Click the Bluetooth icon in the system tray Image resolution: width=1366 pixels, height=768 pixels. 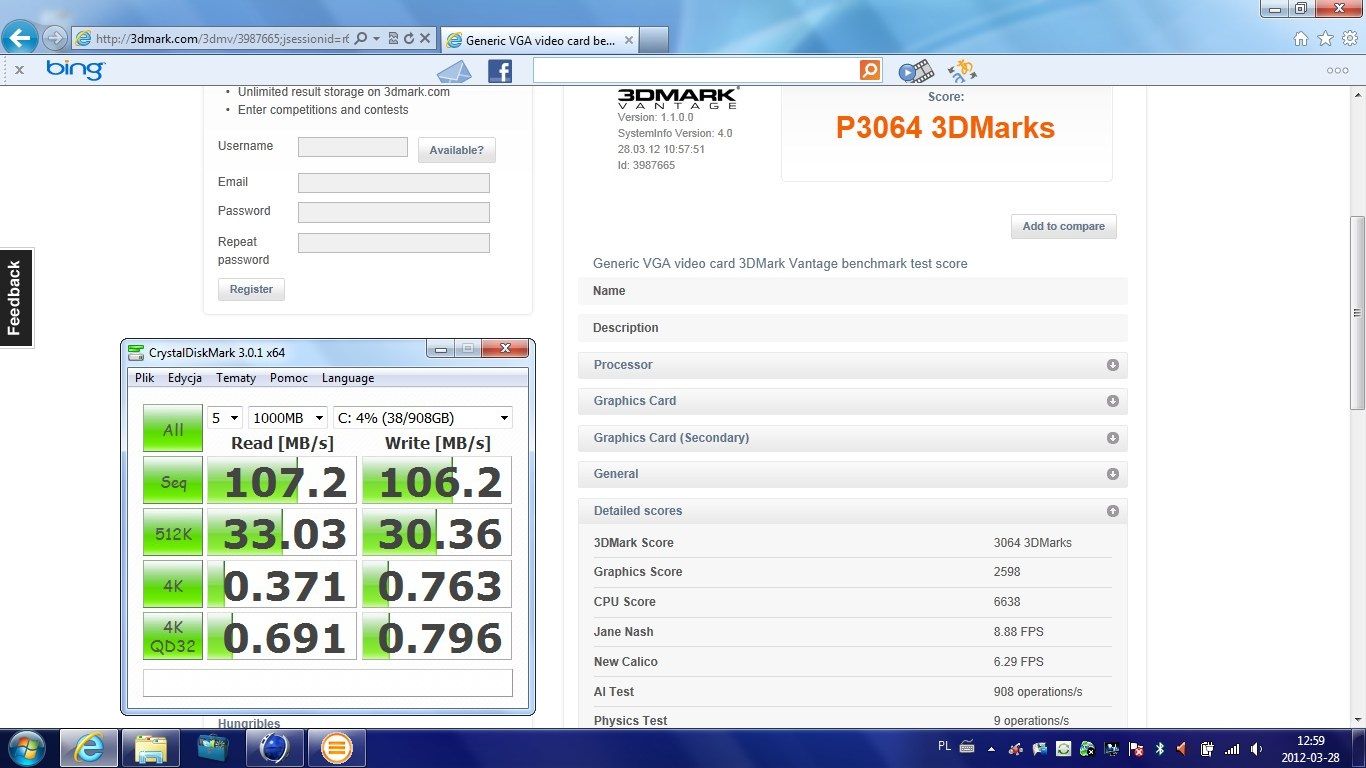pyautogui.click(x=1160, y=748)
